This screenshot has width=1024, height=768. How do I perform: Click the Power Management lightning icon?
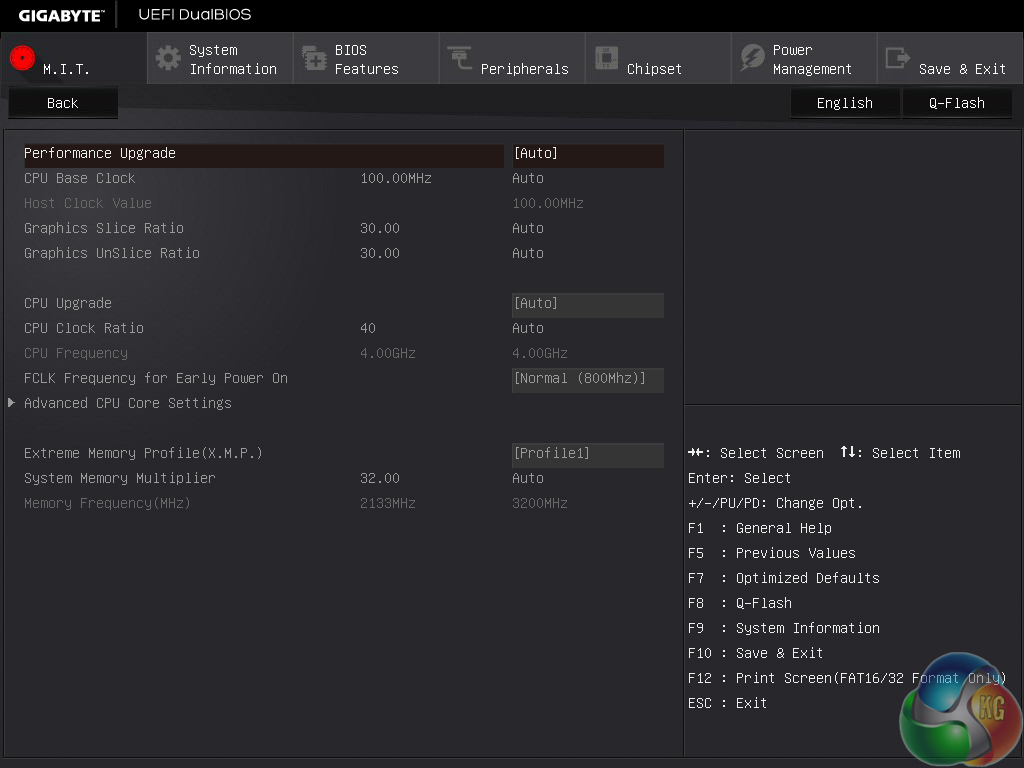pos(752,58)
